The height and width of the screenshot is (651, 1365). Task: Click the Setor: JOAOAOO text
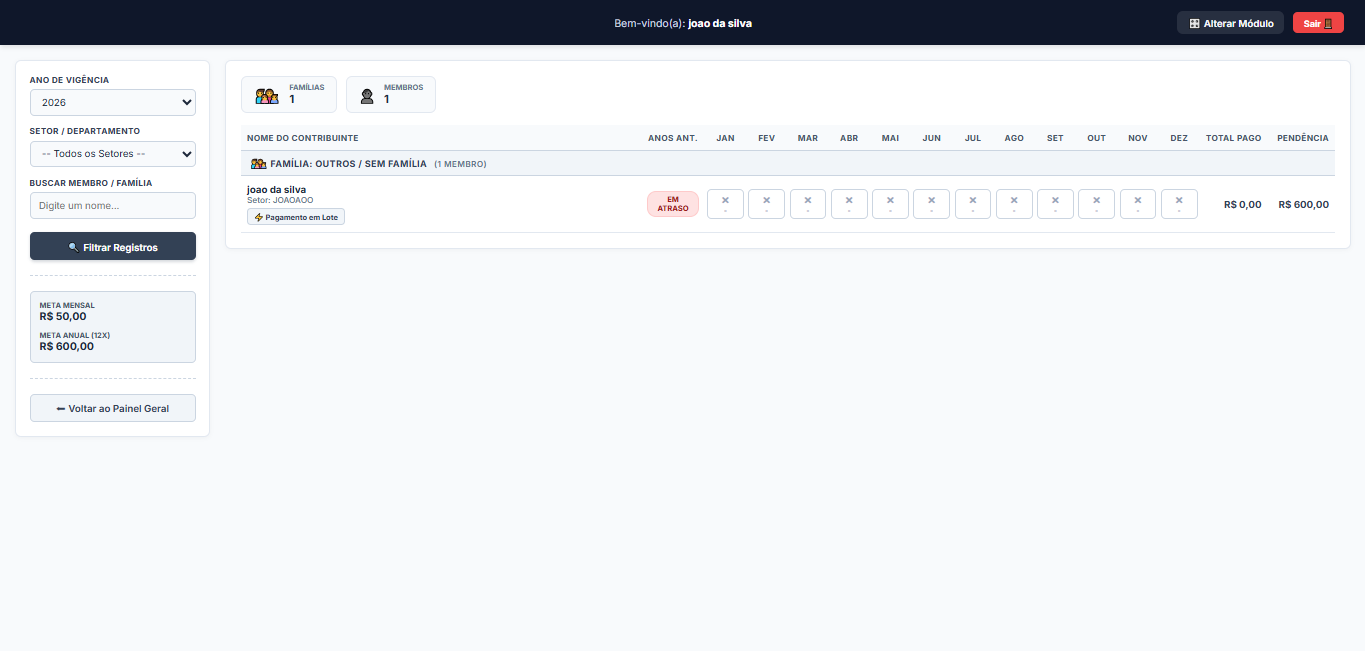click(x=280, y=200)
